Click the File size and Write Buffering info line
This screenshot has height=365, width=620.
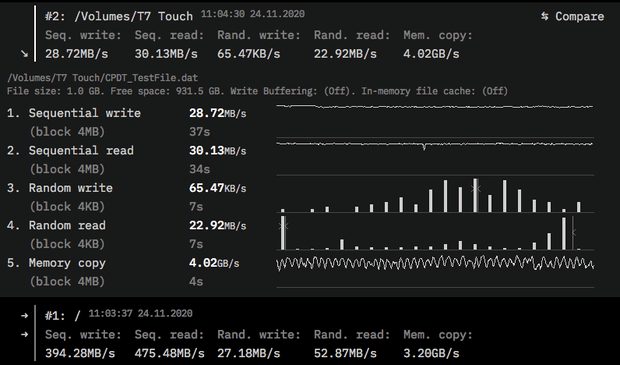coord(257,91)
